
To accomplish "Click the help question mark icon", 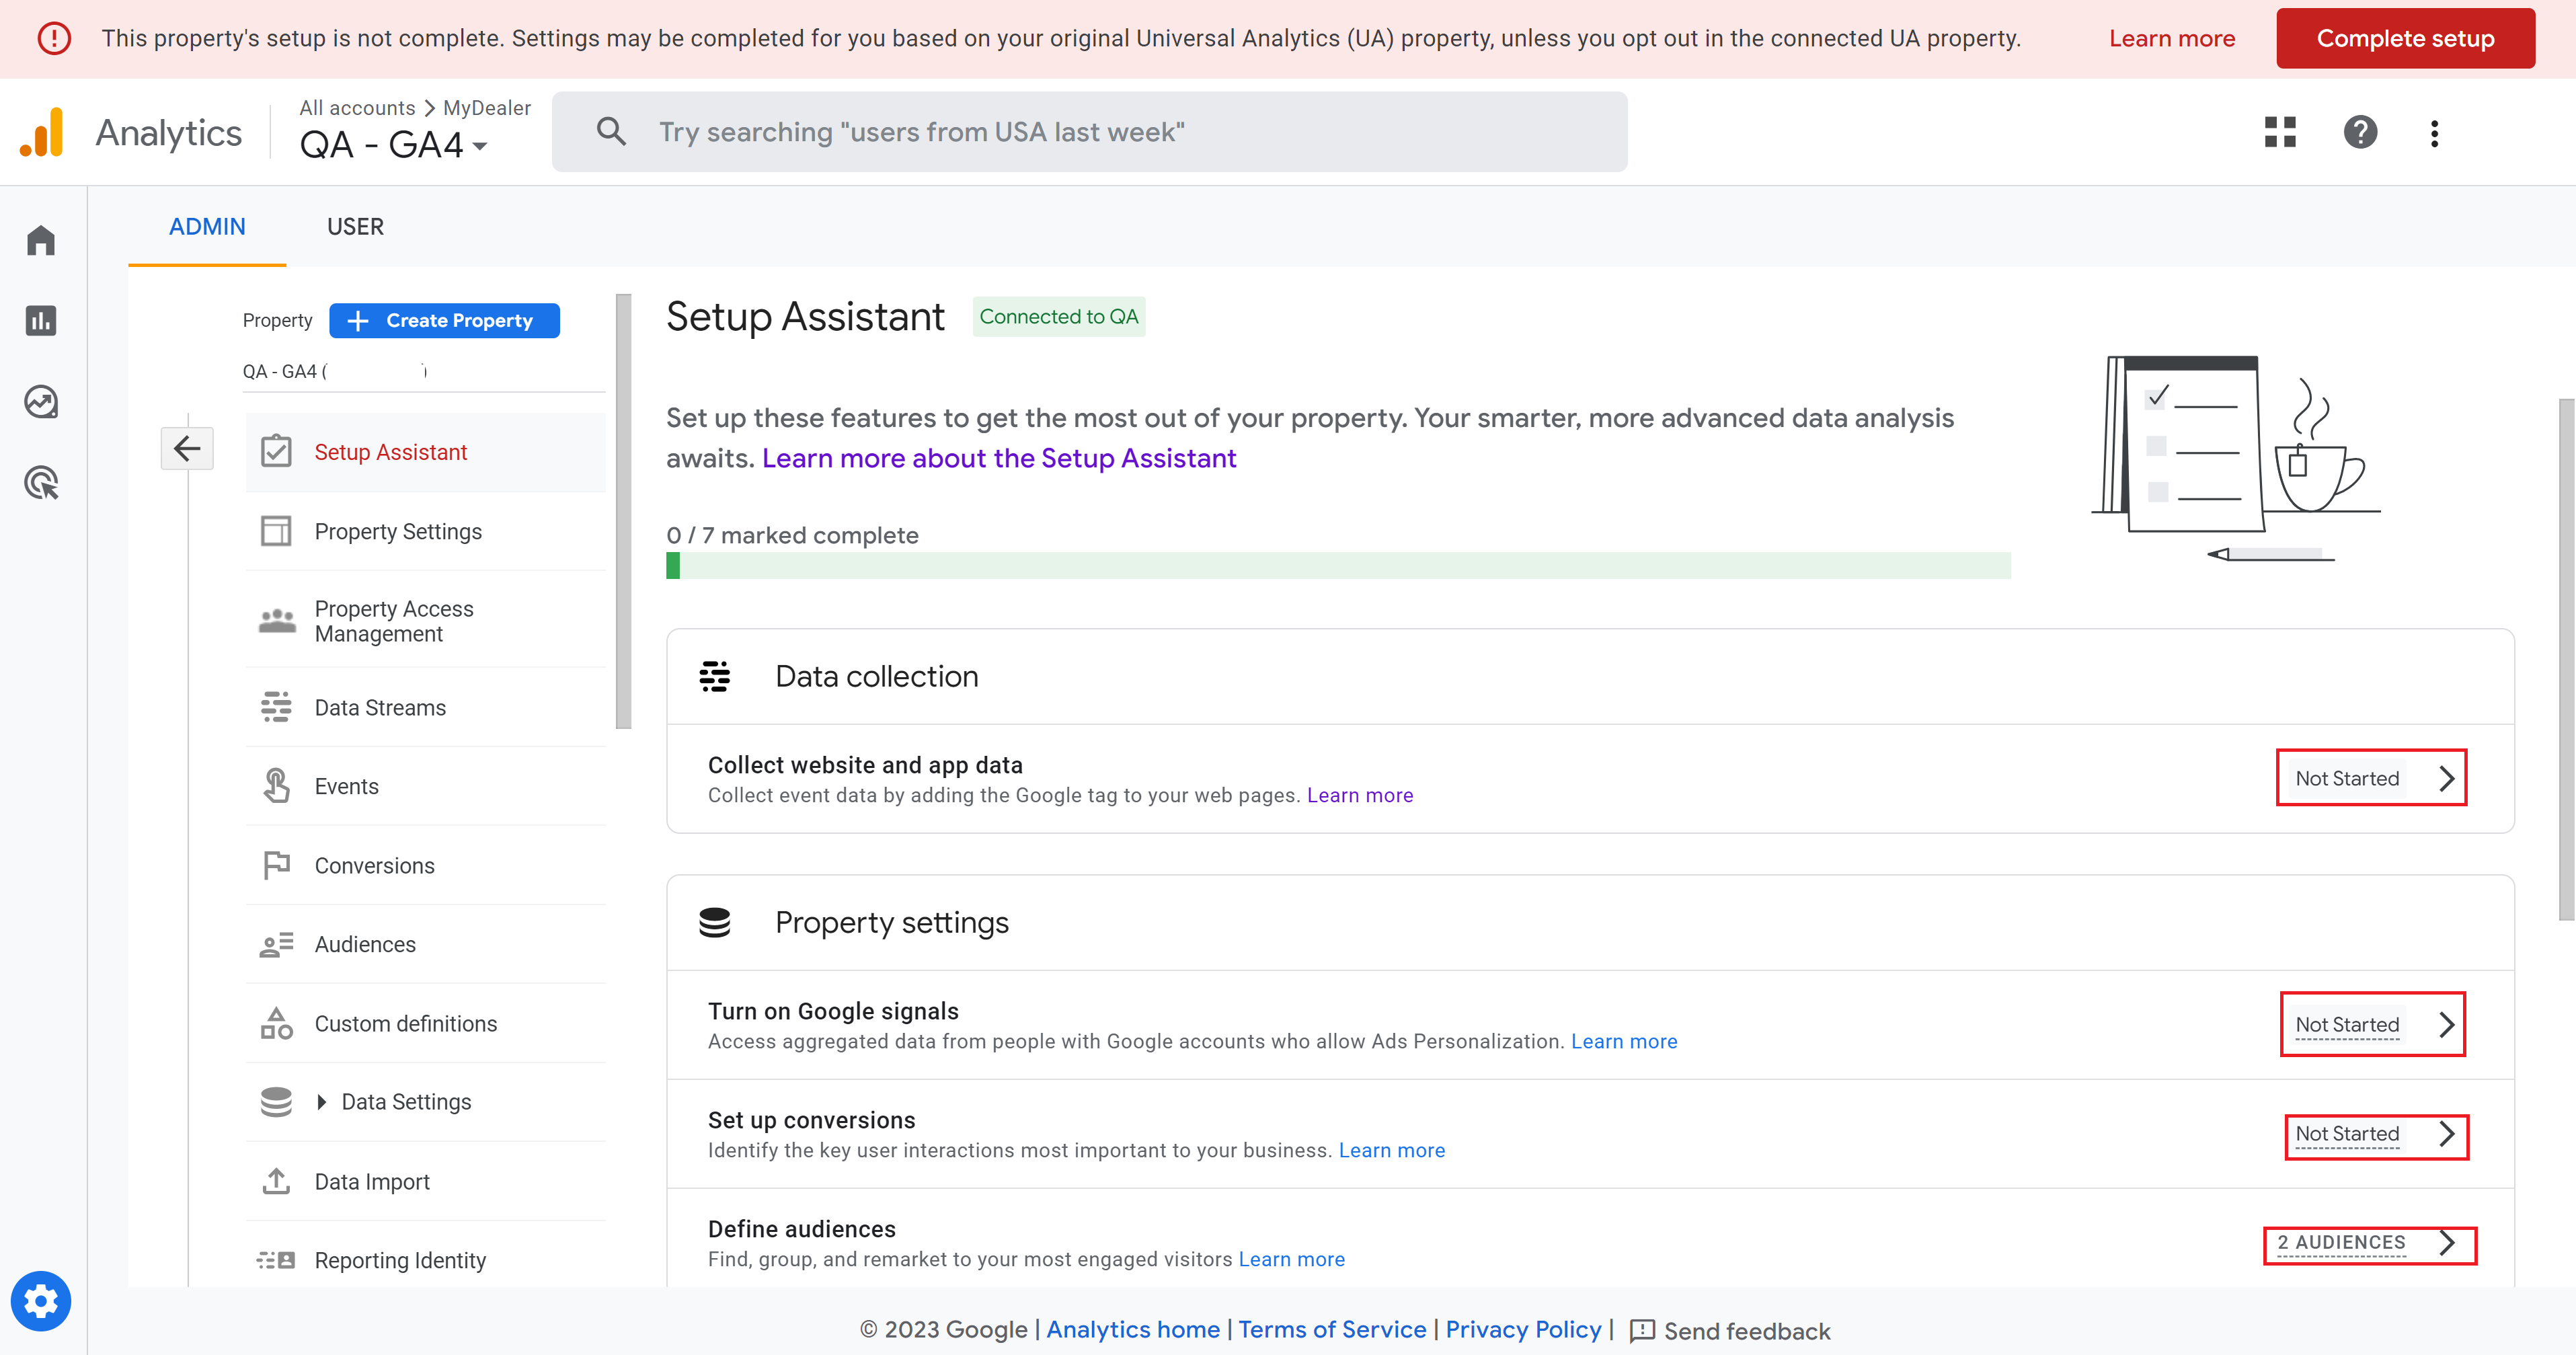I will [x=2360, y=132].
